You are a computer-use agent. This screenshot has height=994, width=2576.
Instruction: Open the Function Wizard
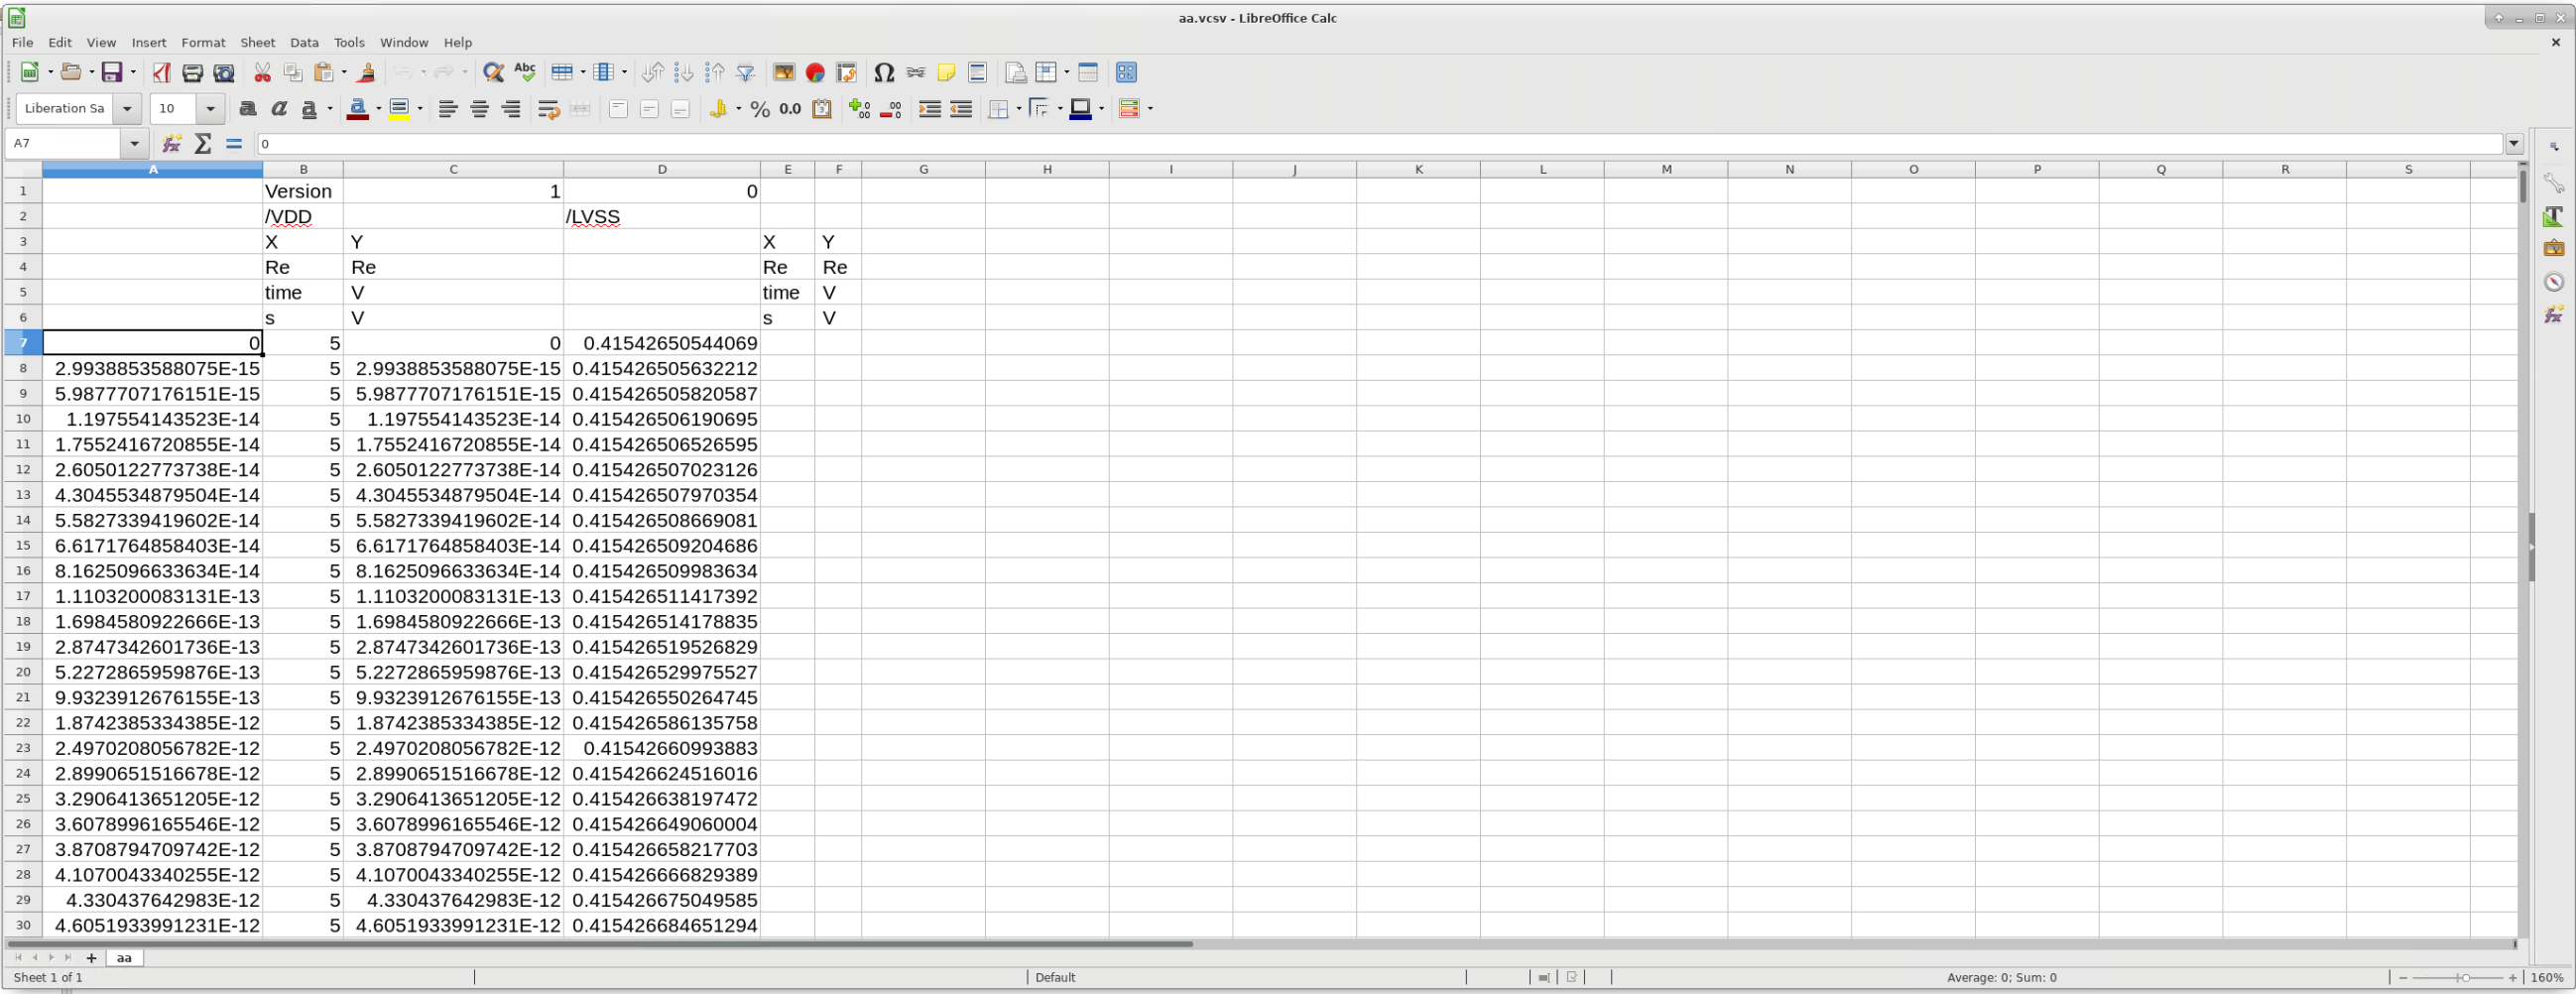pos(172,143)
